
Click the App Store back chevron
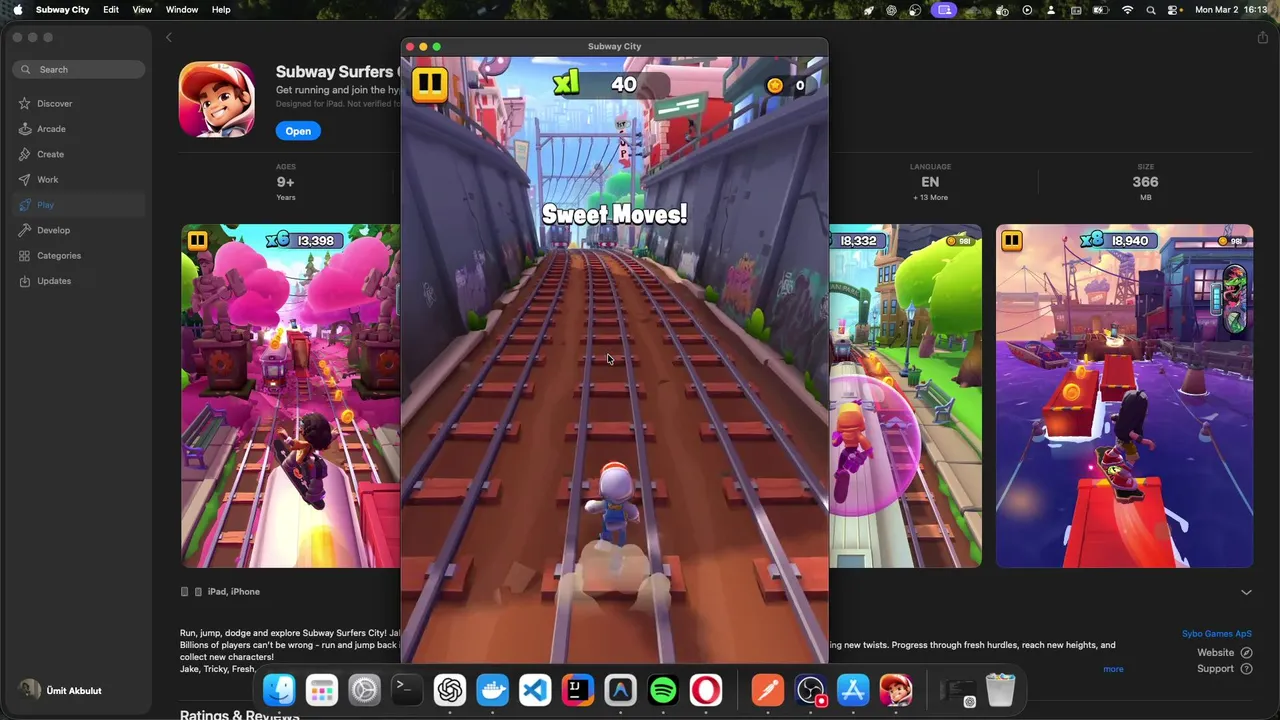169,37
